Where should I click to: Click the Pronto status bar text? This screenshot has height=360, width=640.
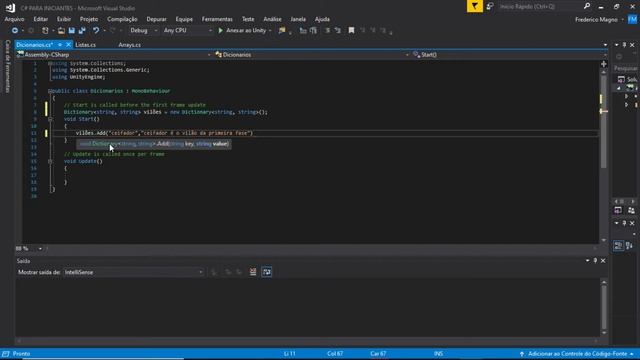coord(21,354)
